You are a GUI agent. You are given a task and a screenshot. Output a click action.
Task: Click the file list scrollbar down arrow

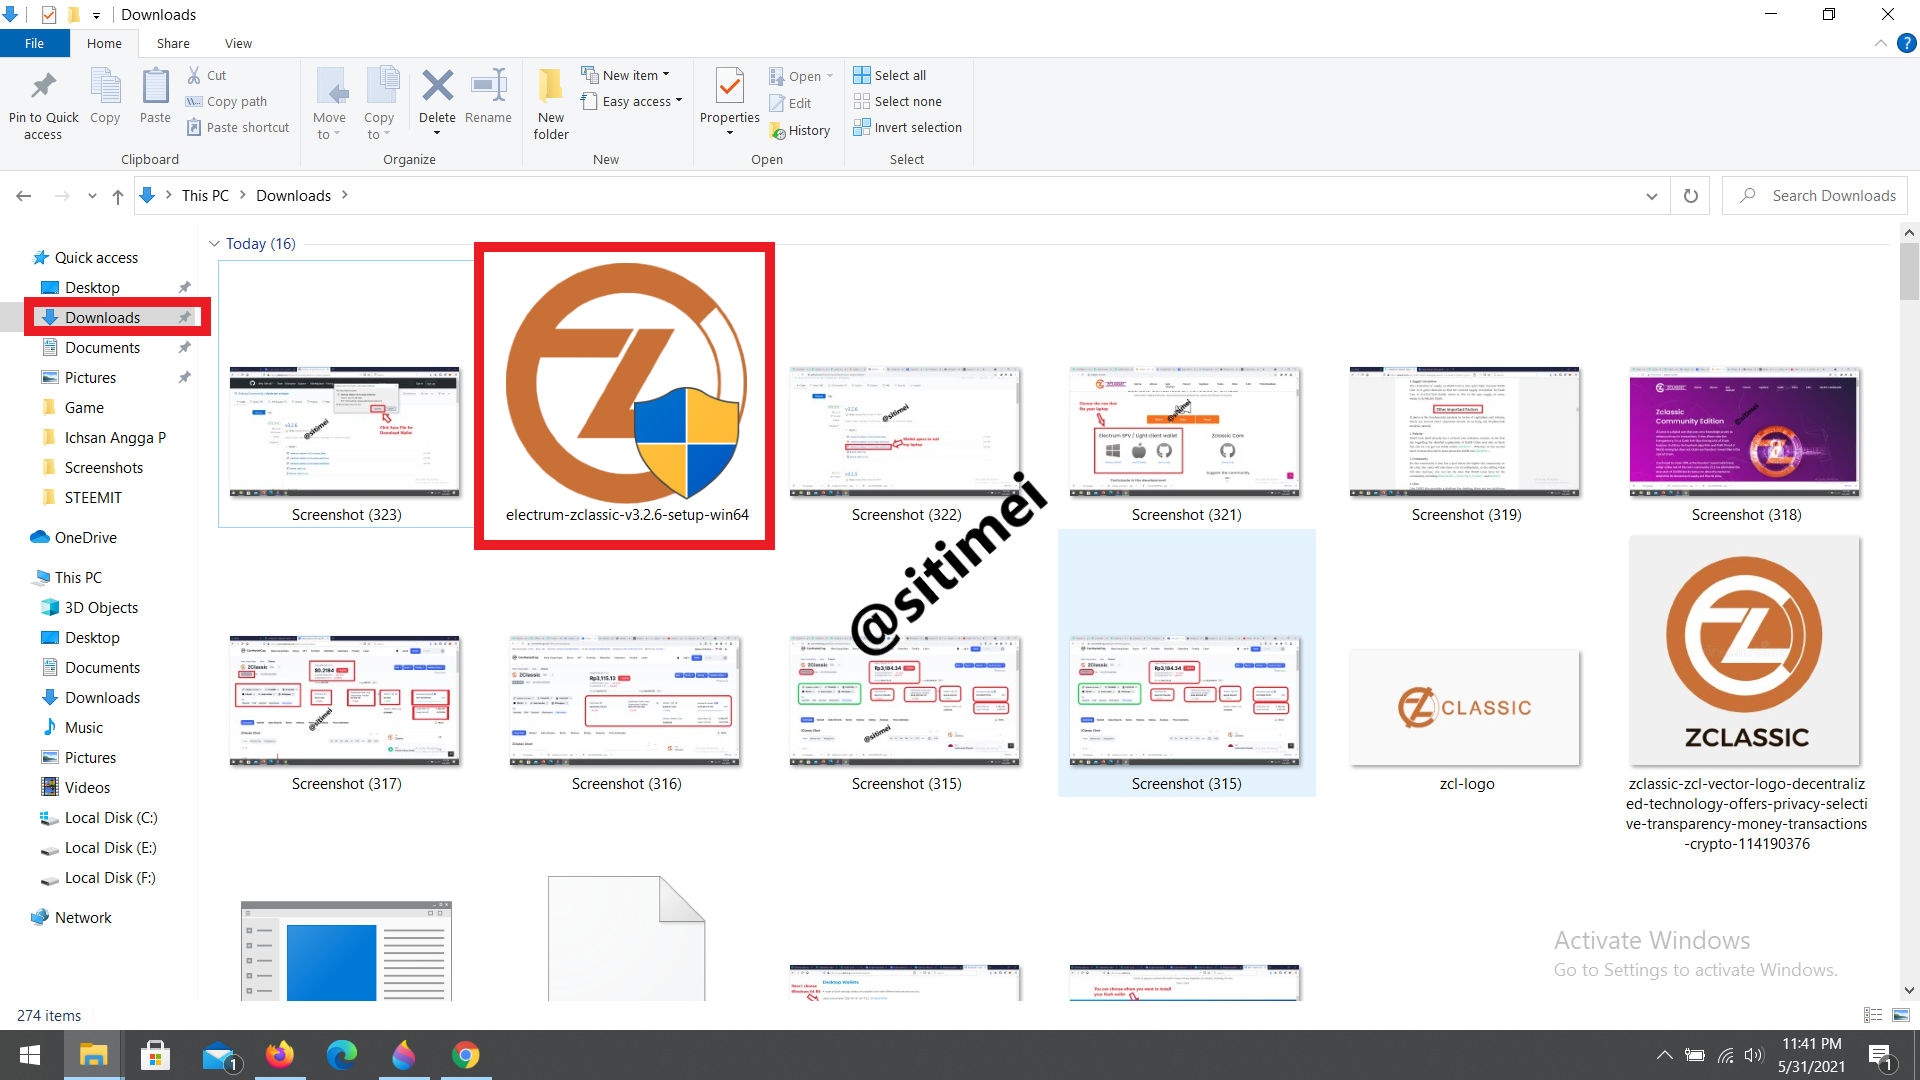1909,990
